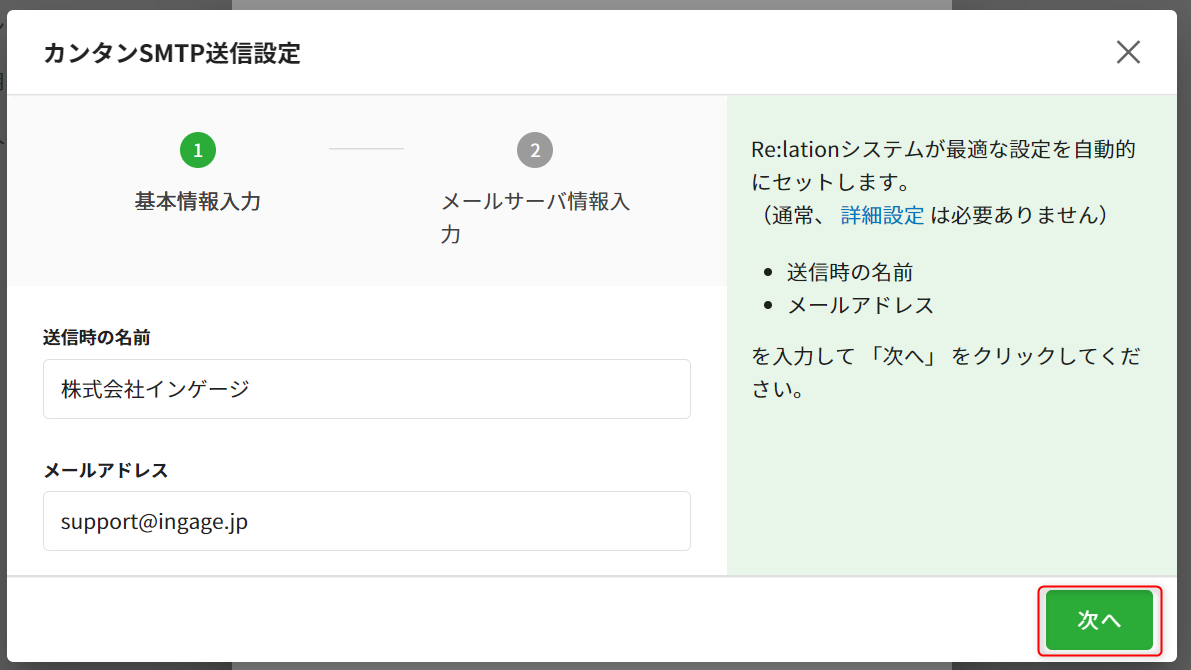
Task: Focus the メールアドレス input field
Action: [366, 521]
